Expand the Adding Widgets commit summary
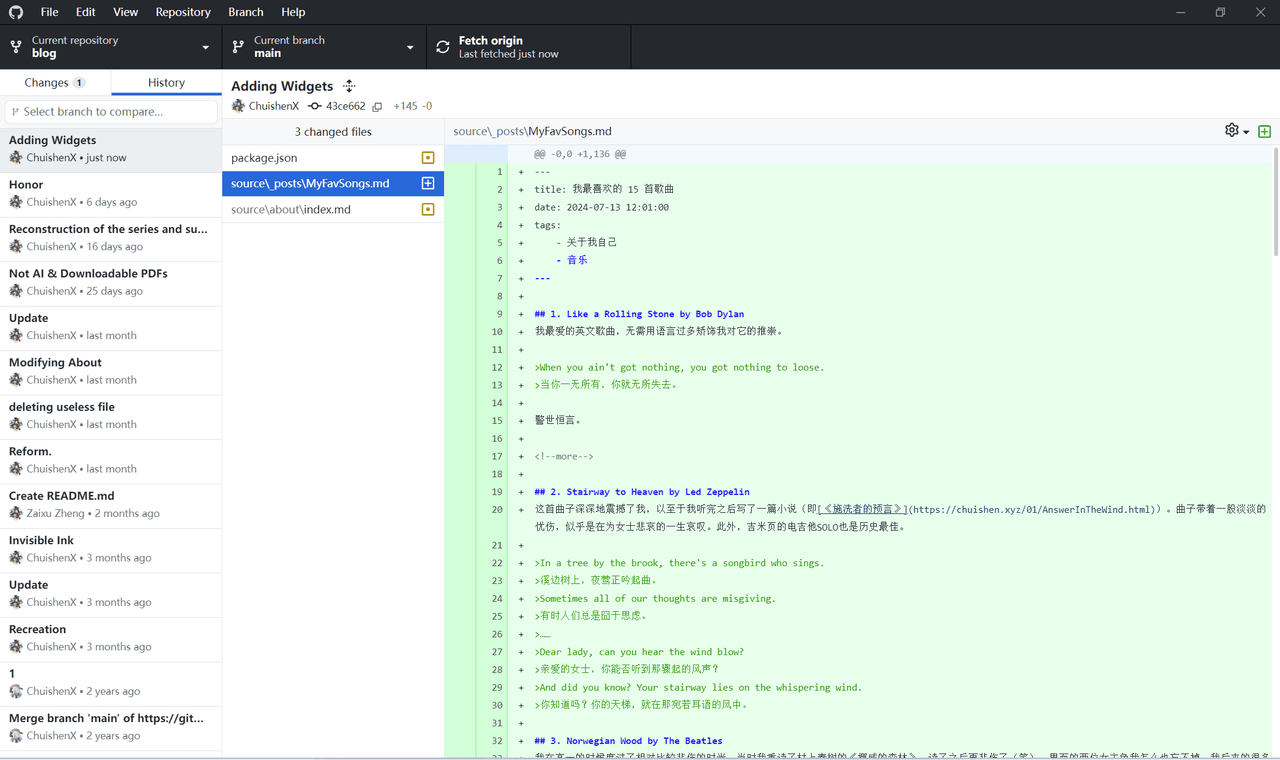Image resolution: width=1280 pixels, height=760 pixels. pos(349,86)
